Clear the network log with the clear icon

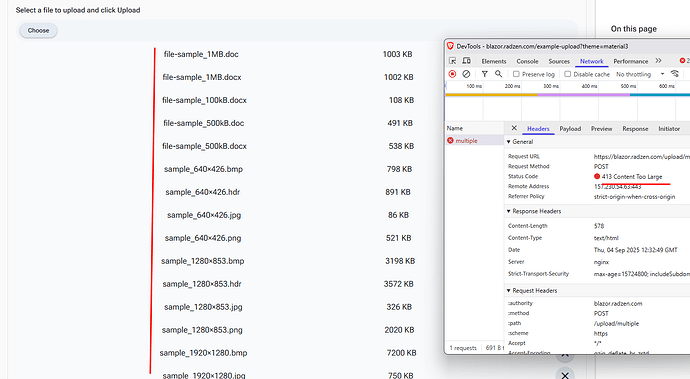pyautogui.click(x=466, y=74)
